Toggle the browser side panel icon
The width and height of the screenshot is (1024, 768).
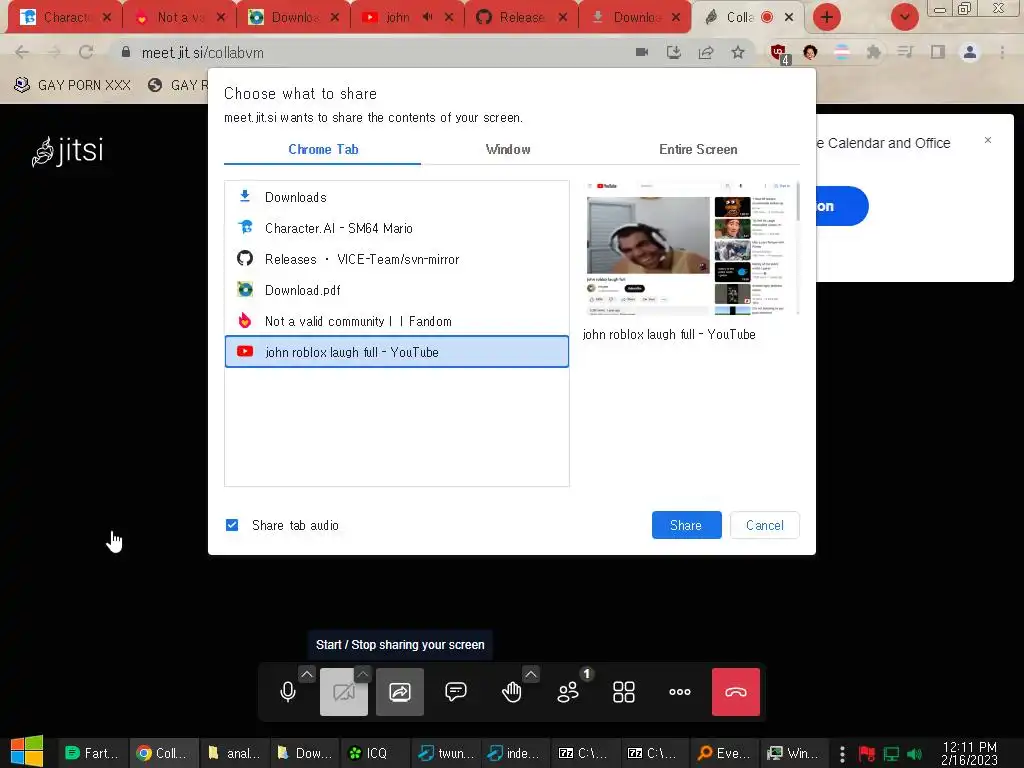[x=938, y=52]
